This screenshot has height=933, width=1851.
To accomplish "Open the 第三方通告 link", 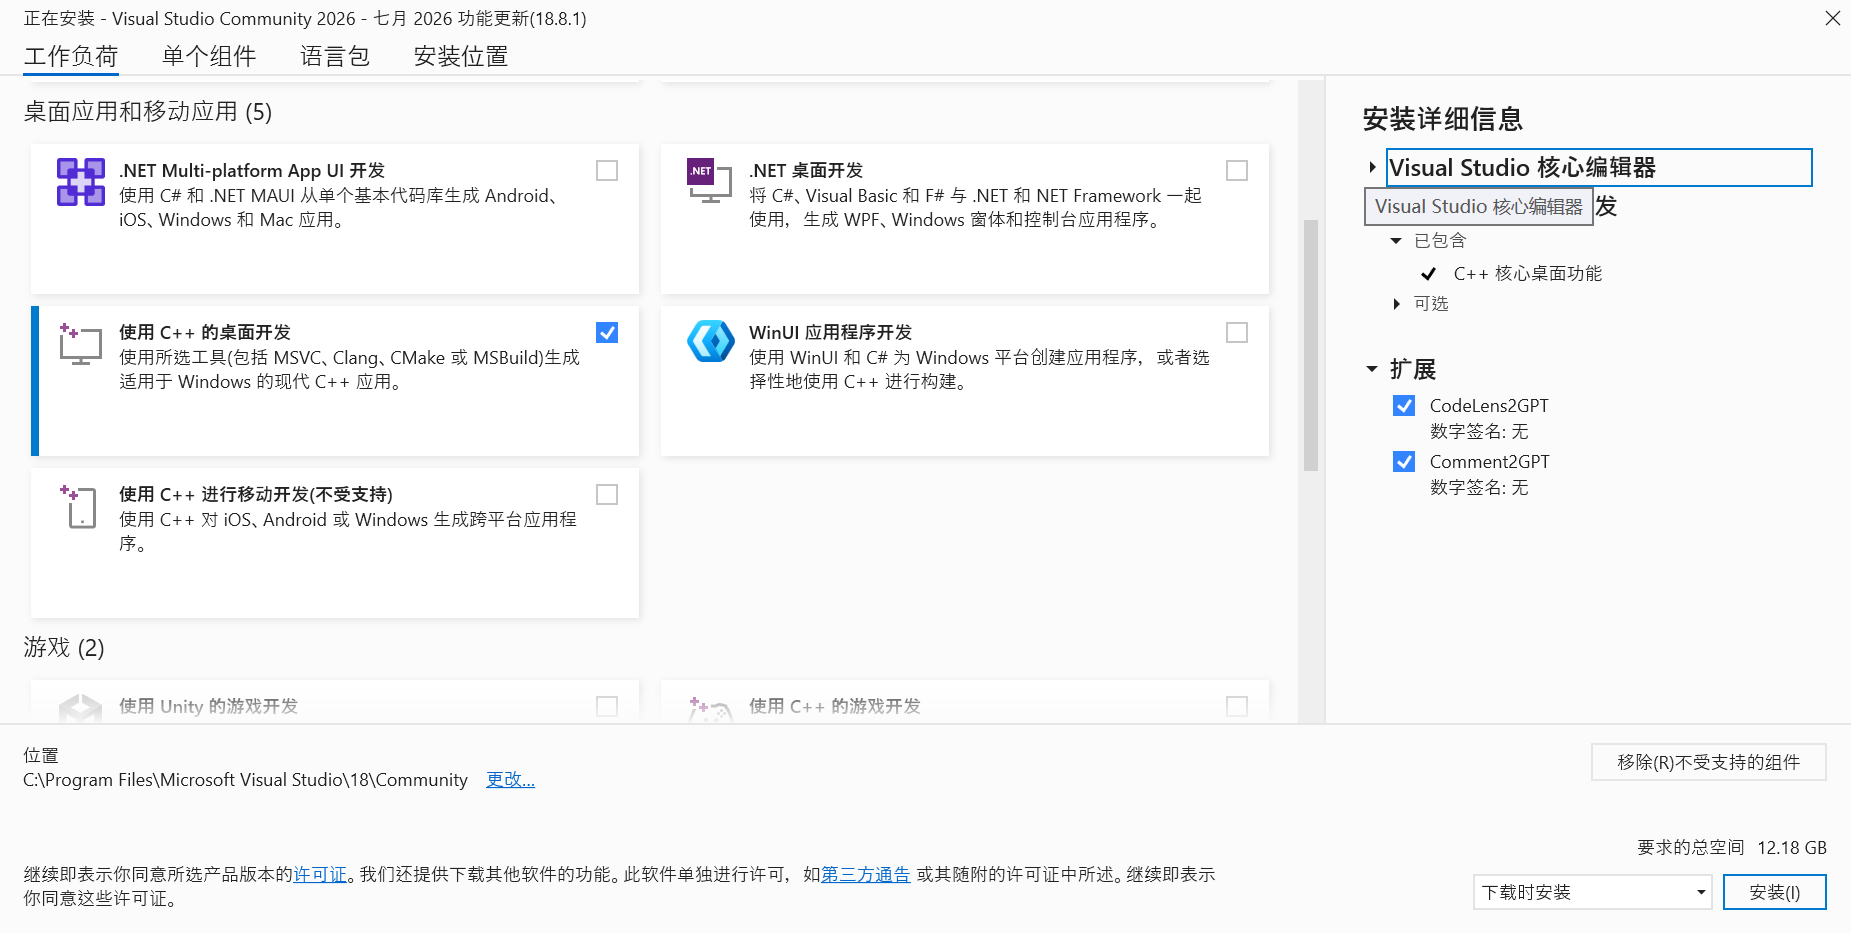I will (865, 875).
